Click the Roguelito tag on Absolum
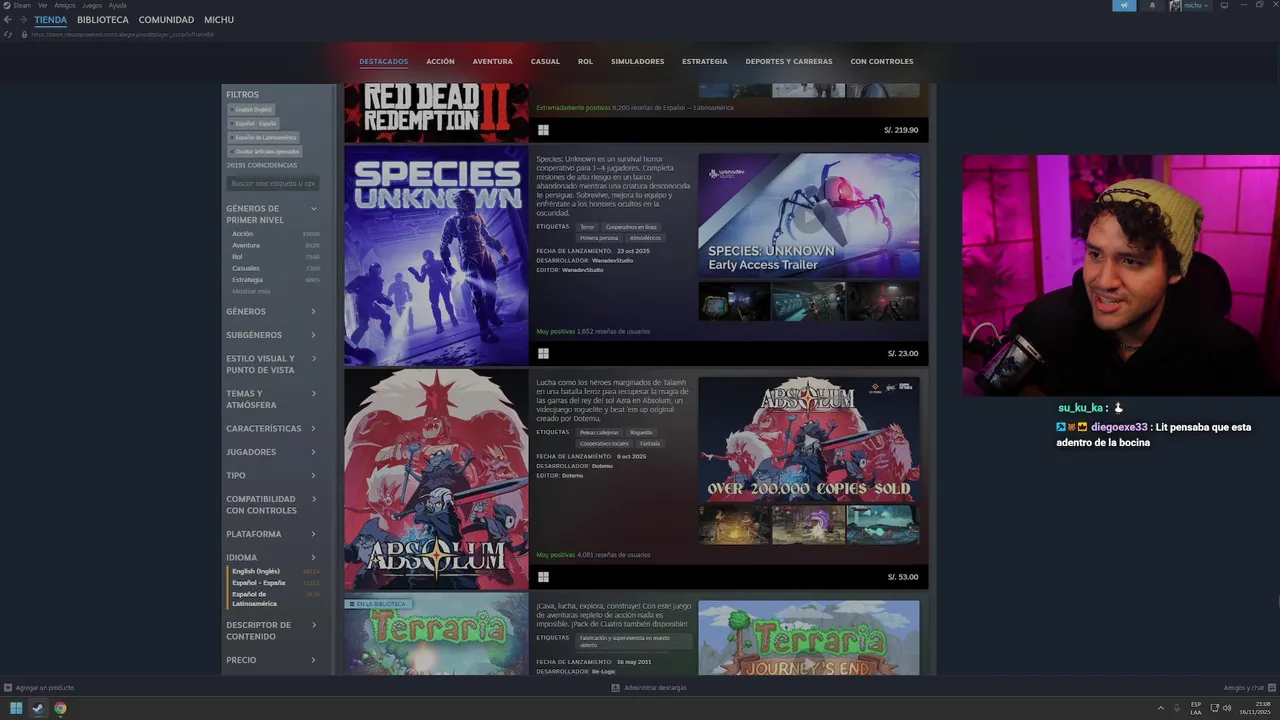The width and height of the screenshot is (1280, 720). coord(641,432)
